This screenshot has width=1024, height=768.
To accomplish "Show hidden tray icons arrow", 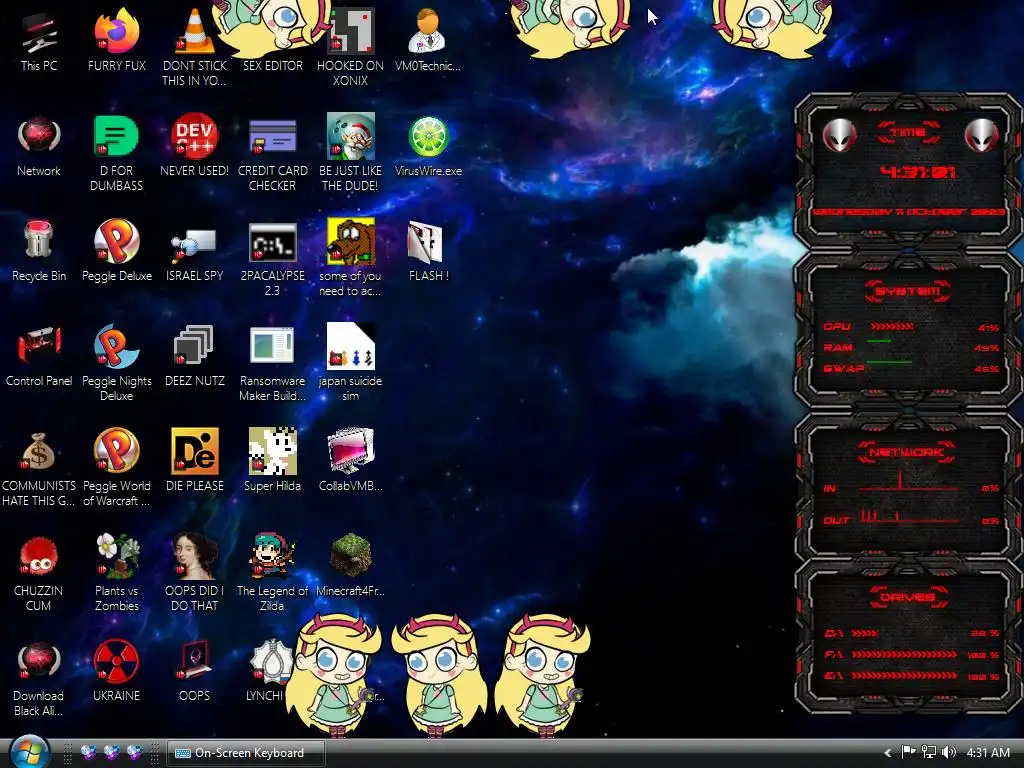I will tap(888, 753).
